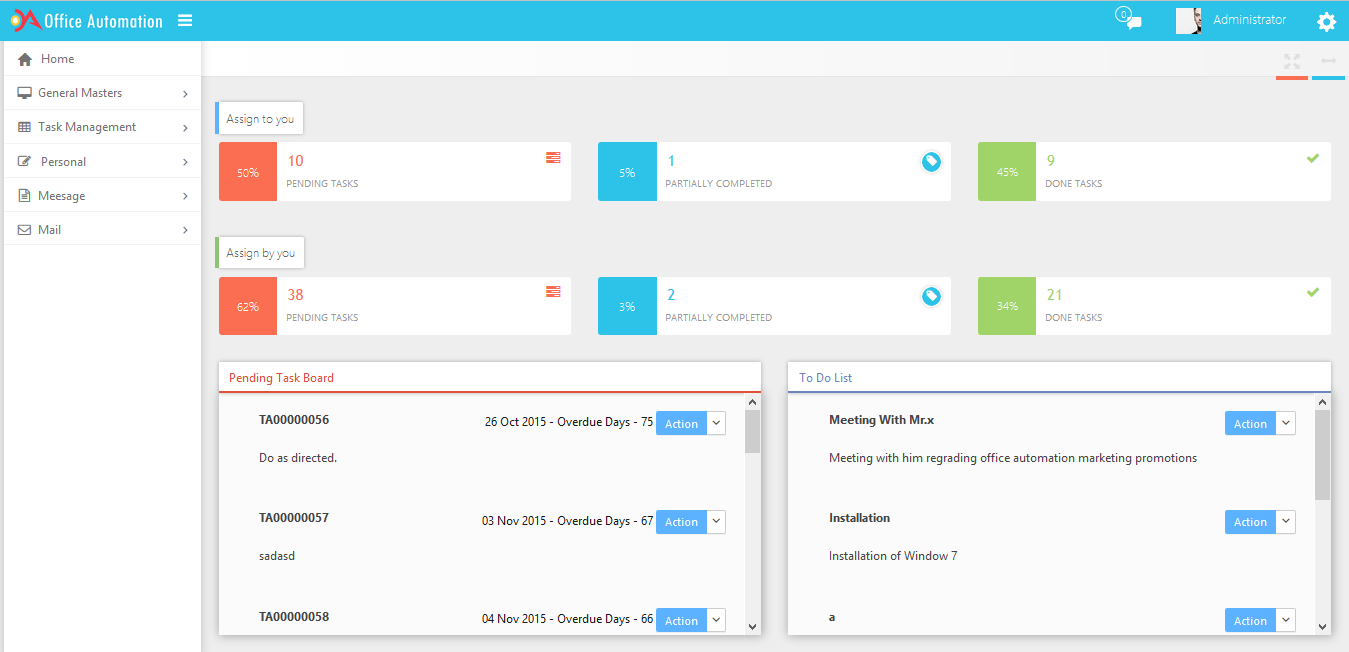Expand the General Masters chevron
Viewport: 1349px width, 652px height.
186,94
